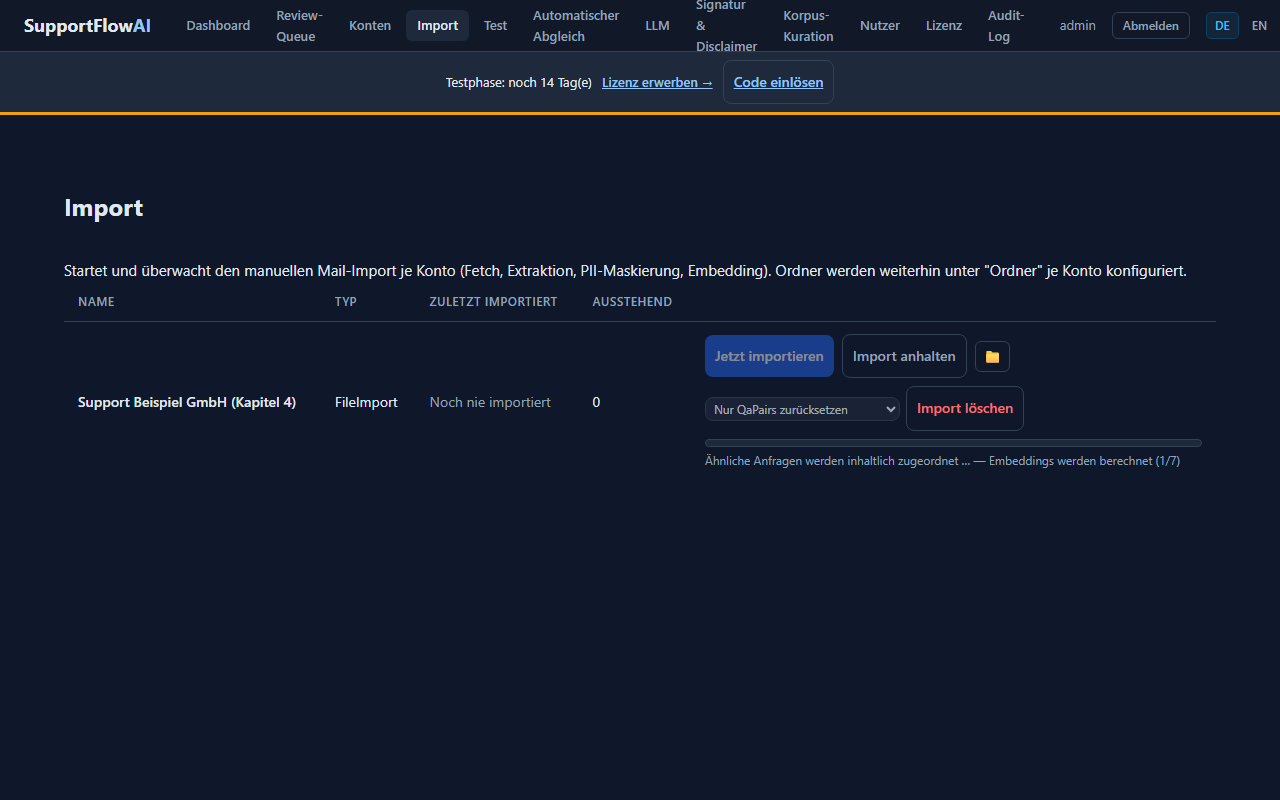This screenshot has height=800, width=1280.
Task: Open the Nur QaPairs zurücksetzen dropdown
Action: [802, 409]
